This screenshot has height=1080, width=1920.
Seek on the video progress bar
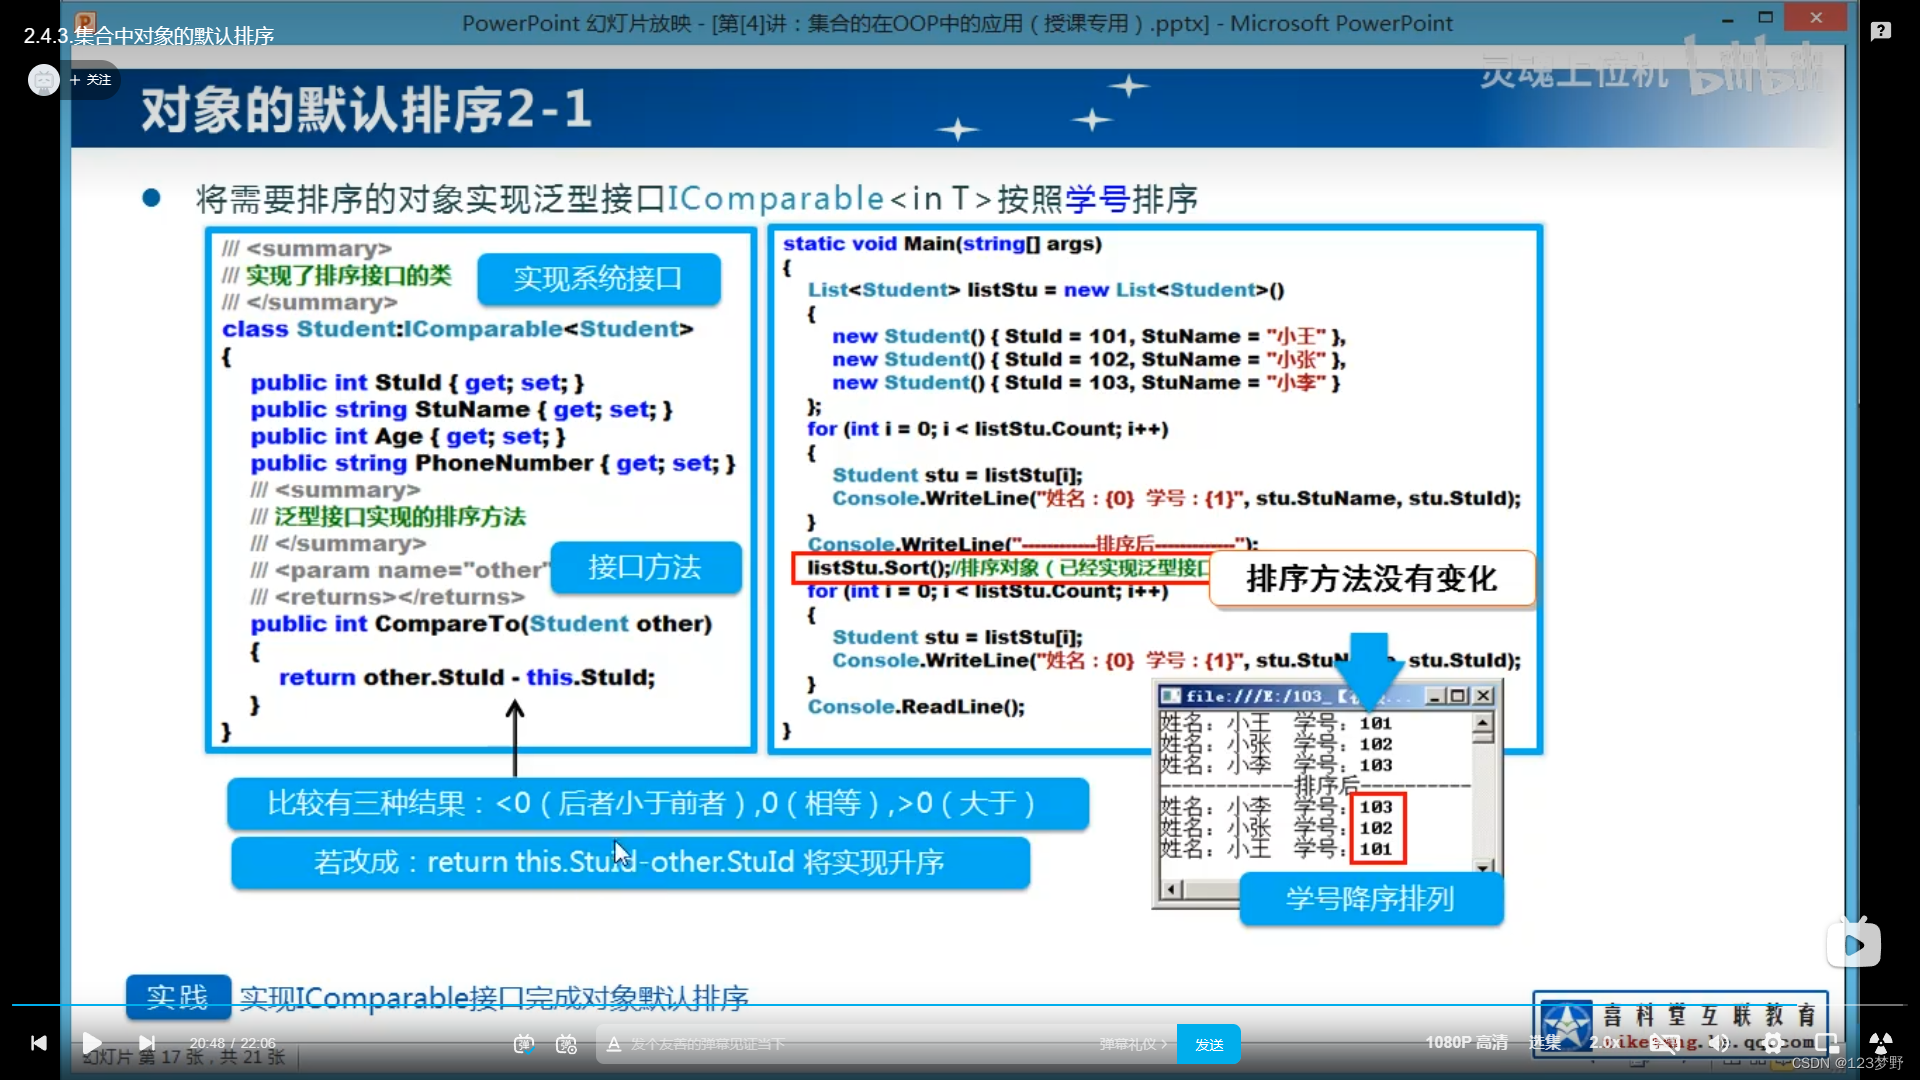pyautogui.click(x=960, y=1004)
